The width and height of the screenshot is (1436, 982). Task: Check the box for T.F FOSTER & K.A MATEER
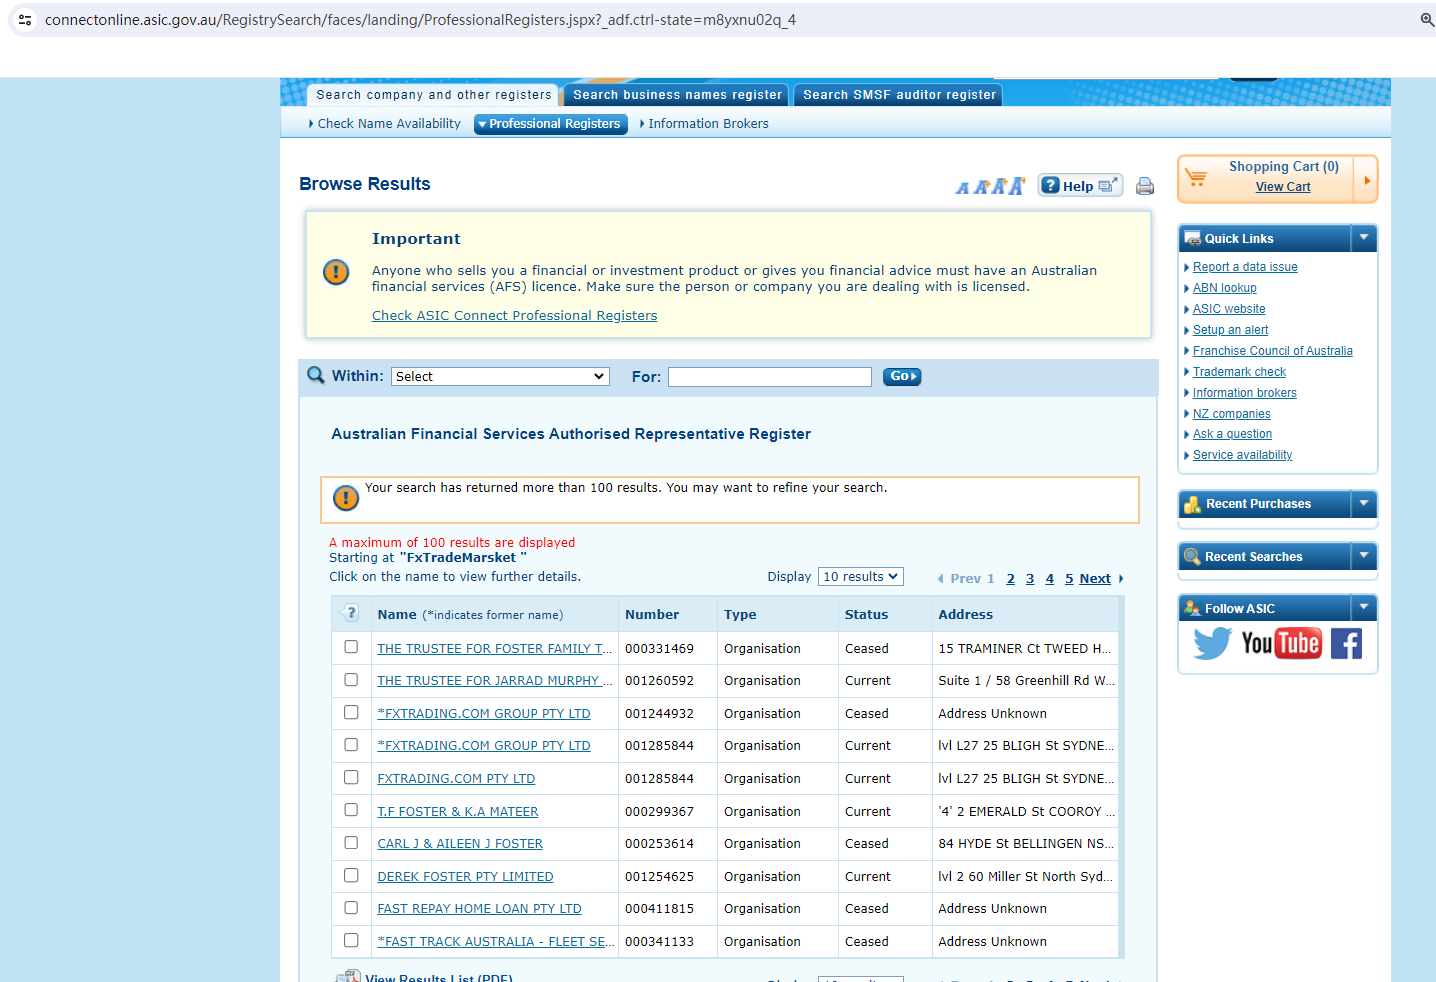pos(351,810)
